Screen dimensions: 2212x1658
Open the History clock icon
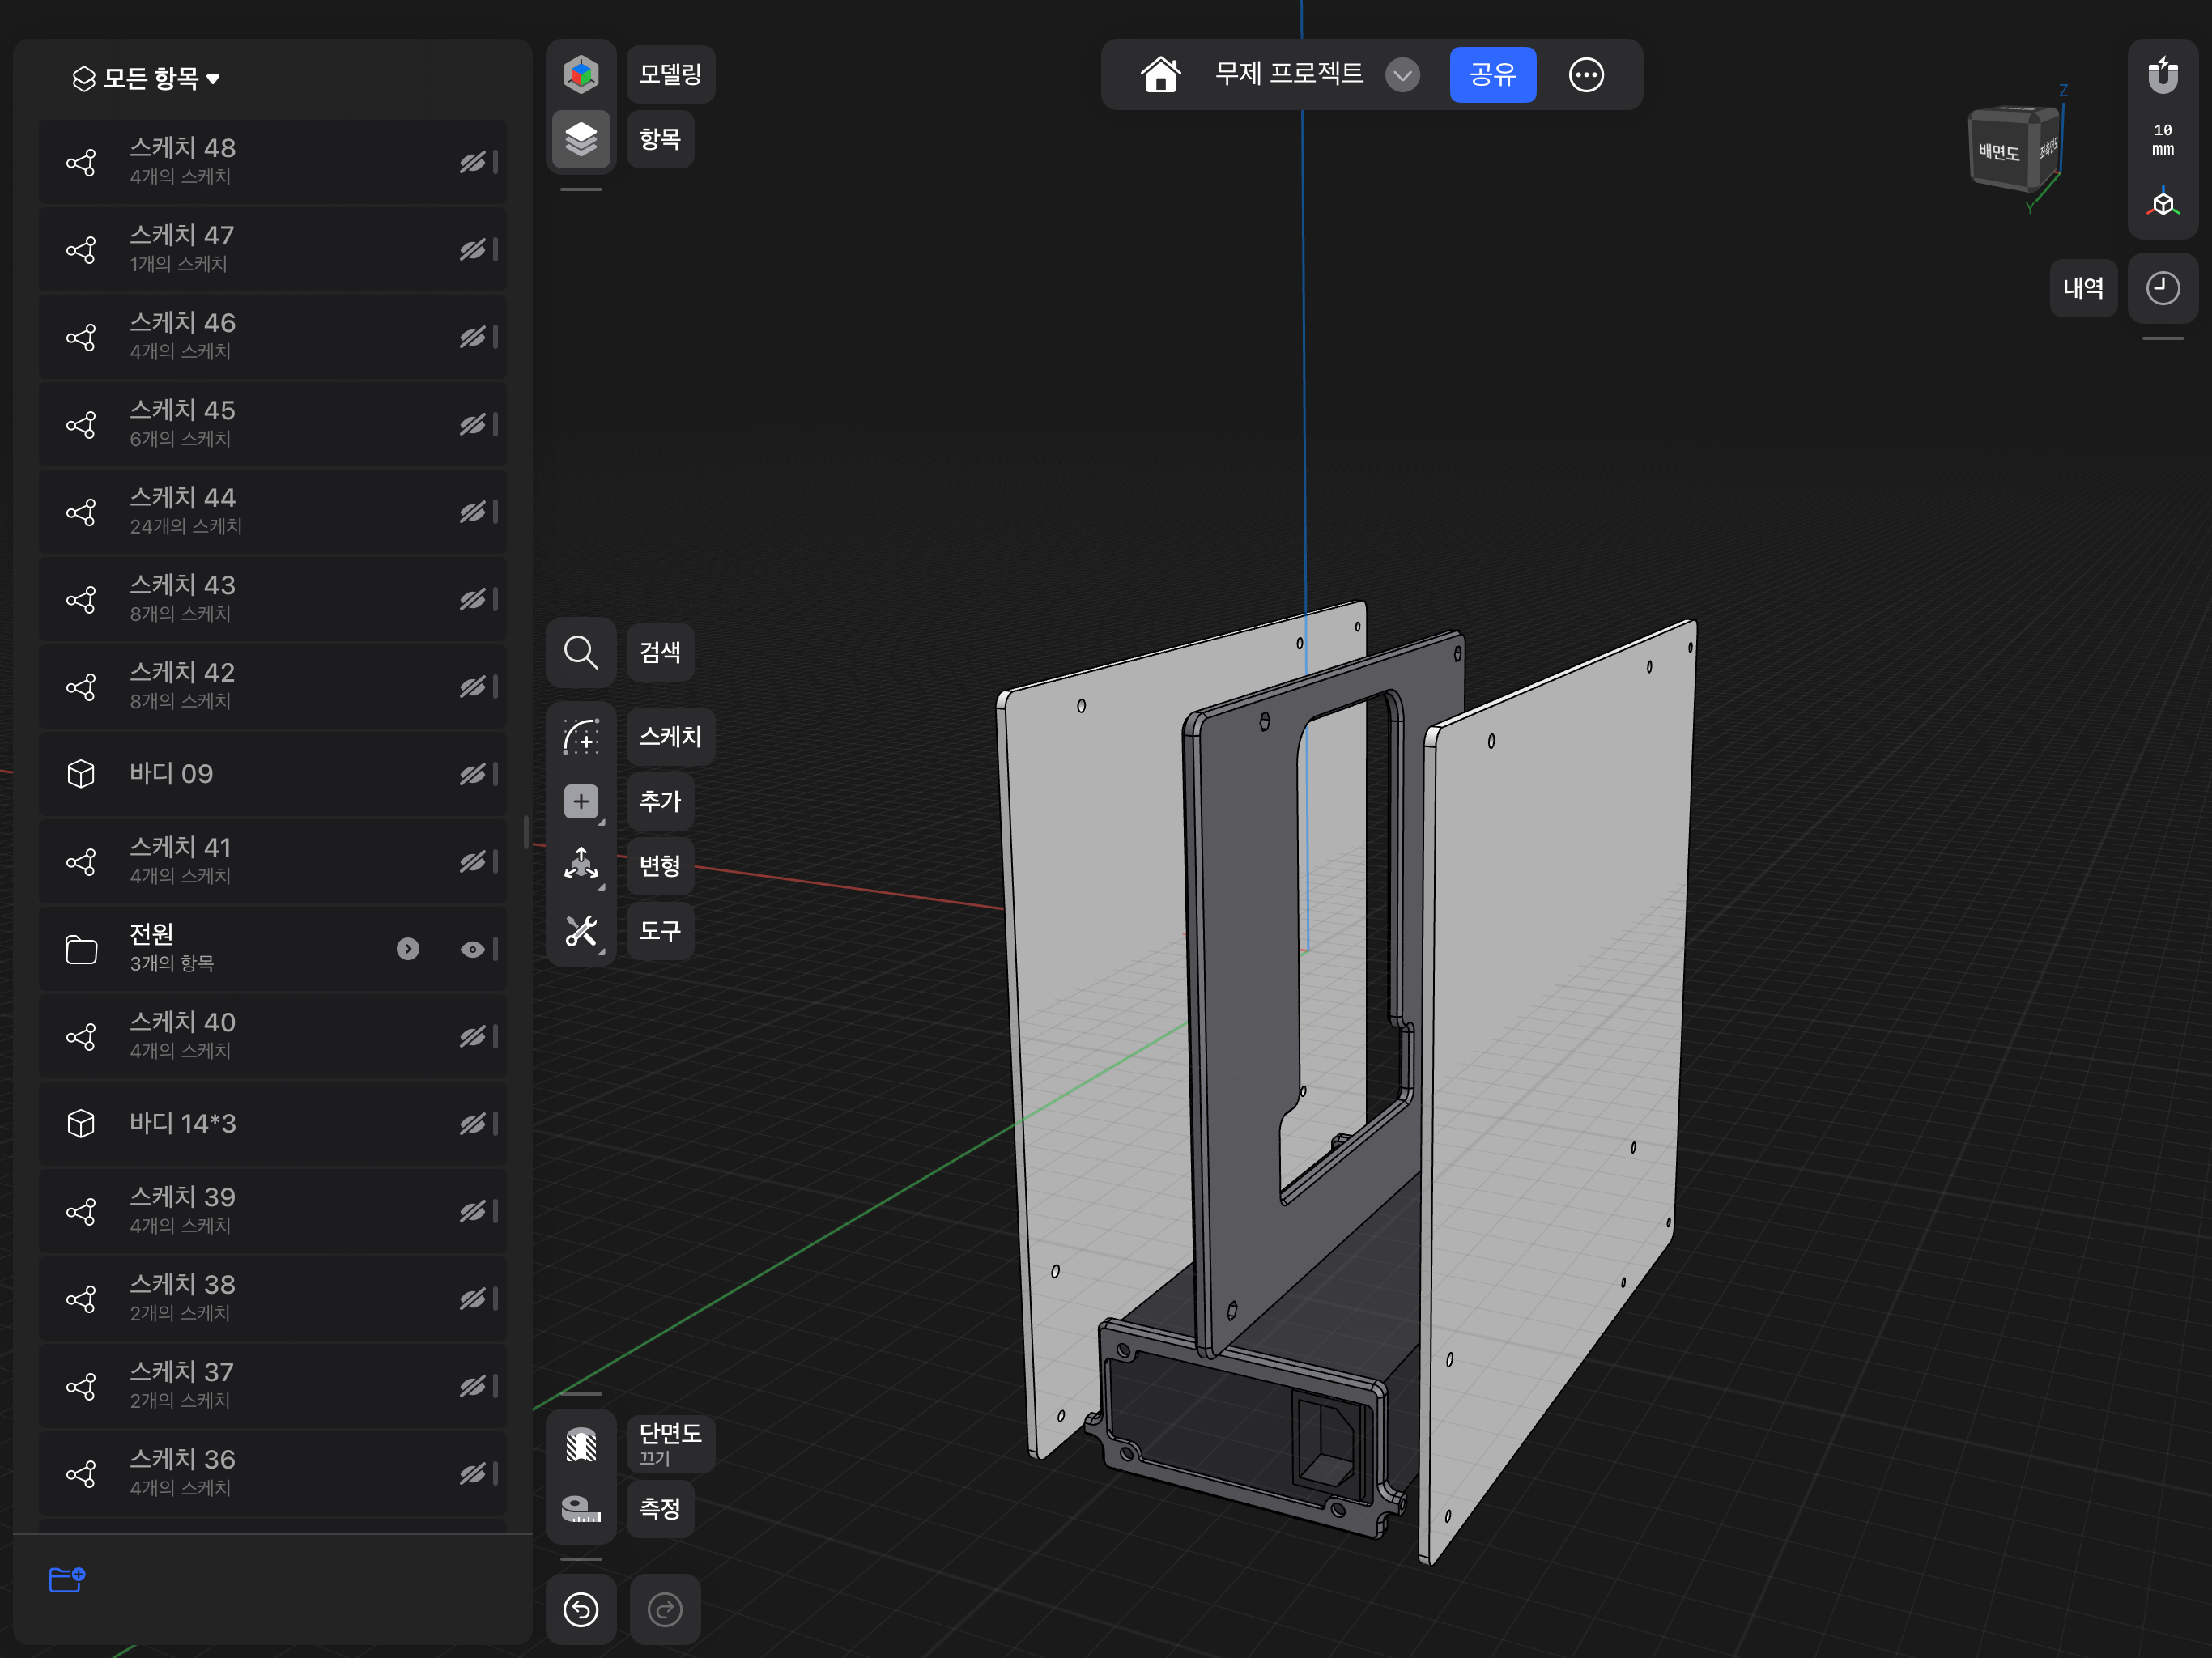(x=2163, y=288)
